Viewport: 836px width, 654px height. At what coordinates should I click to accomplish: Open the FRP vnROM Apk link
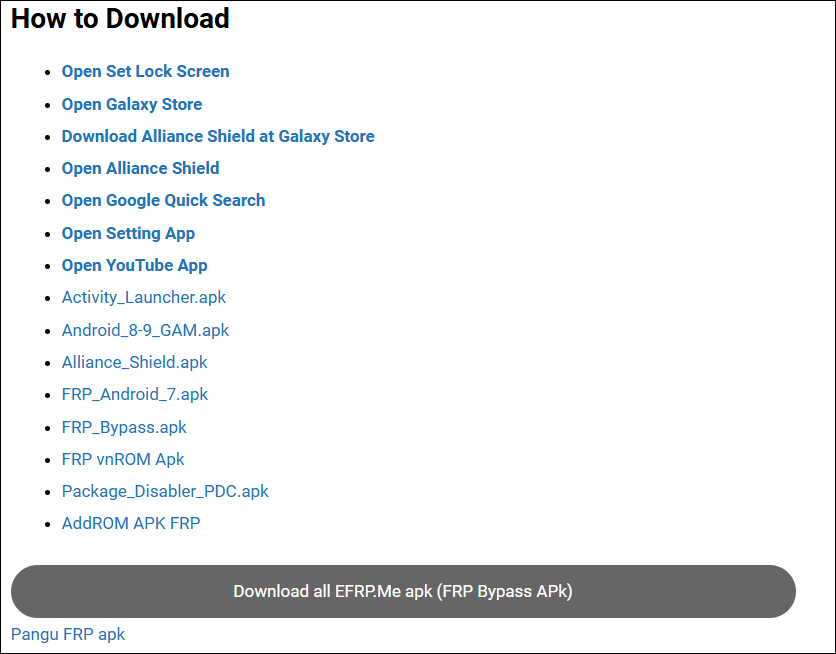click(122, 459)
